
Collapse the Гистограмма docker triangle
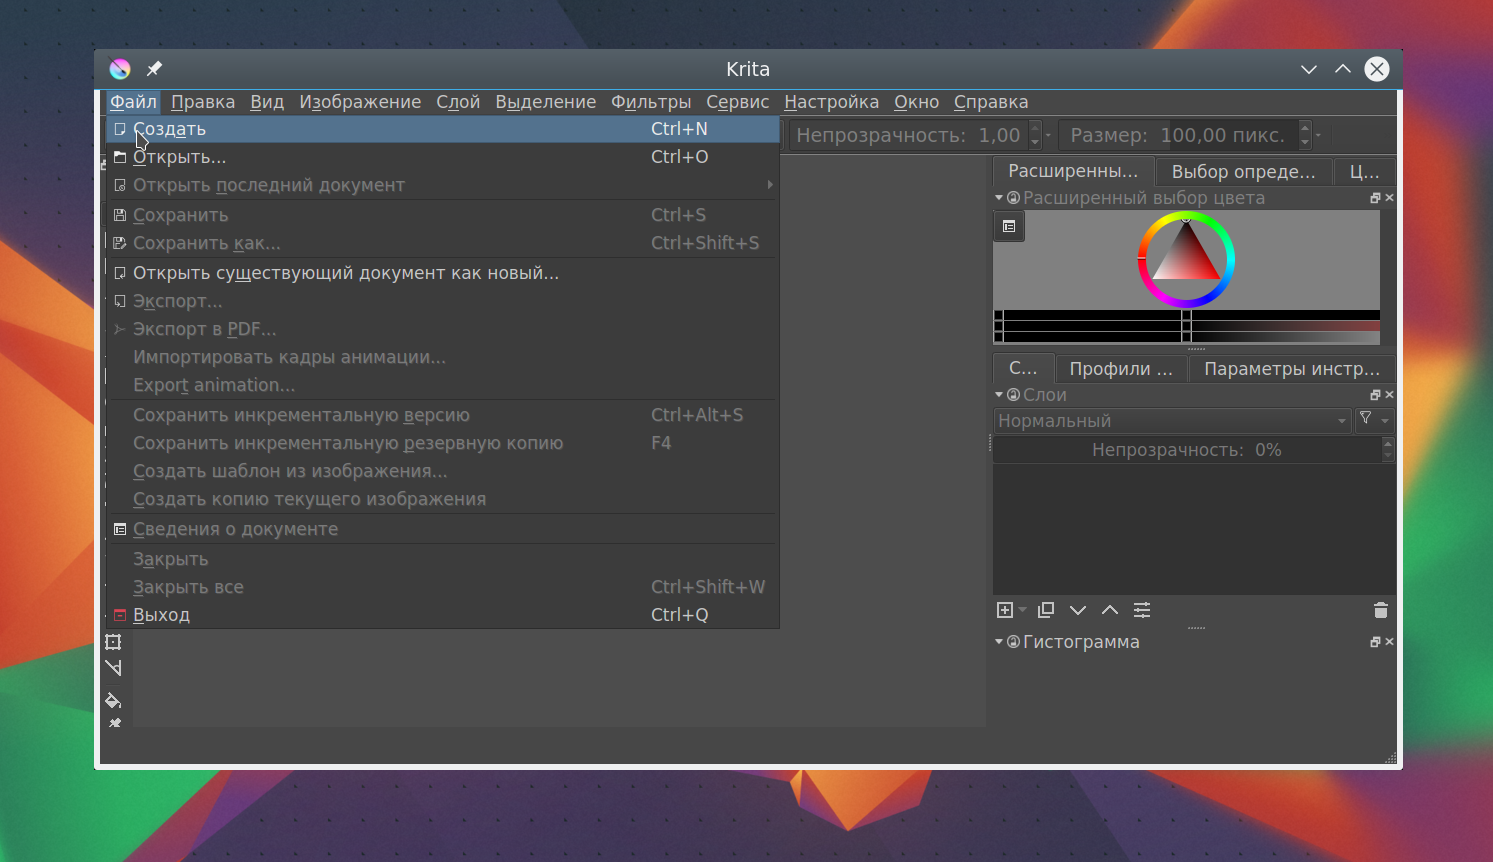(x=999, y=642)
